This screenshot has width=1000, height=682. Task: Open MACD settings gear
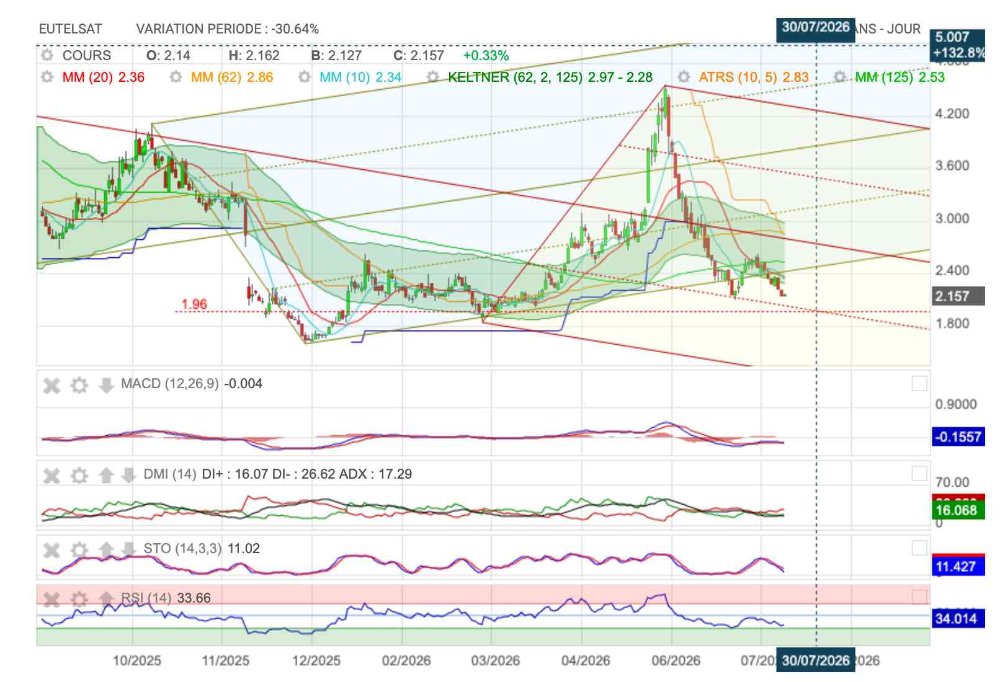click(x=79, y=385)
